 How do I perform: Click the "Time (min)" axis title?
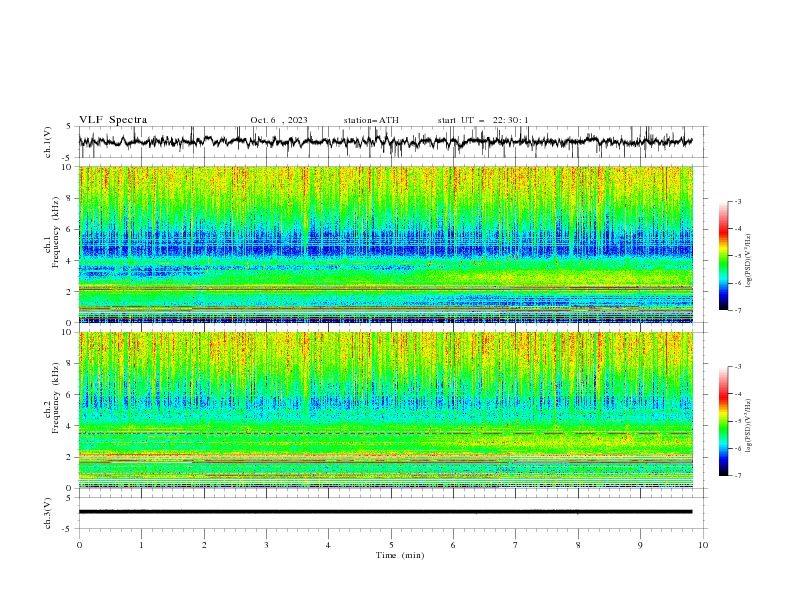400,555
